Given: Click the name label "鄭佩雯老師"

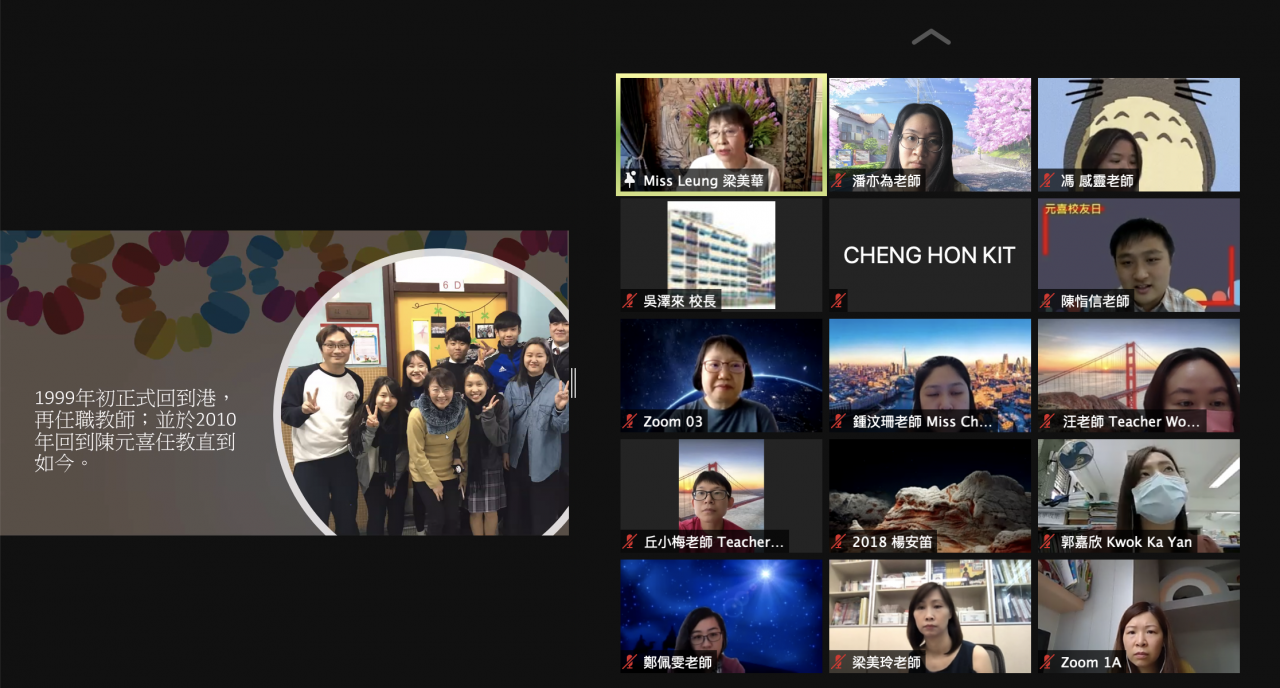Looking at the screenshot, I should [678, 662].
